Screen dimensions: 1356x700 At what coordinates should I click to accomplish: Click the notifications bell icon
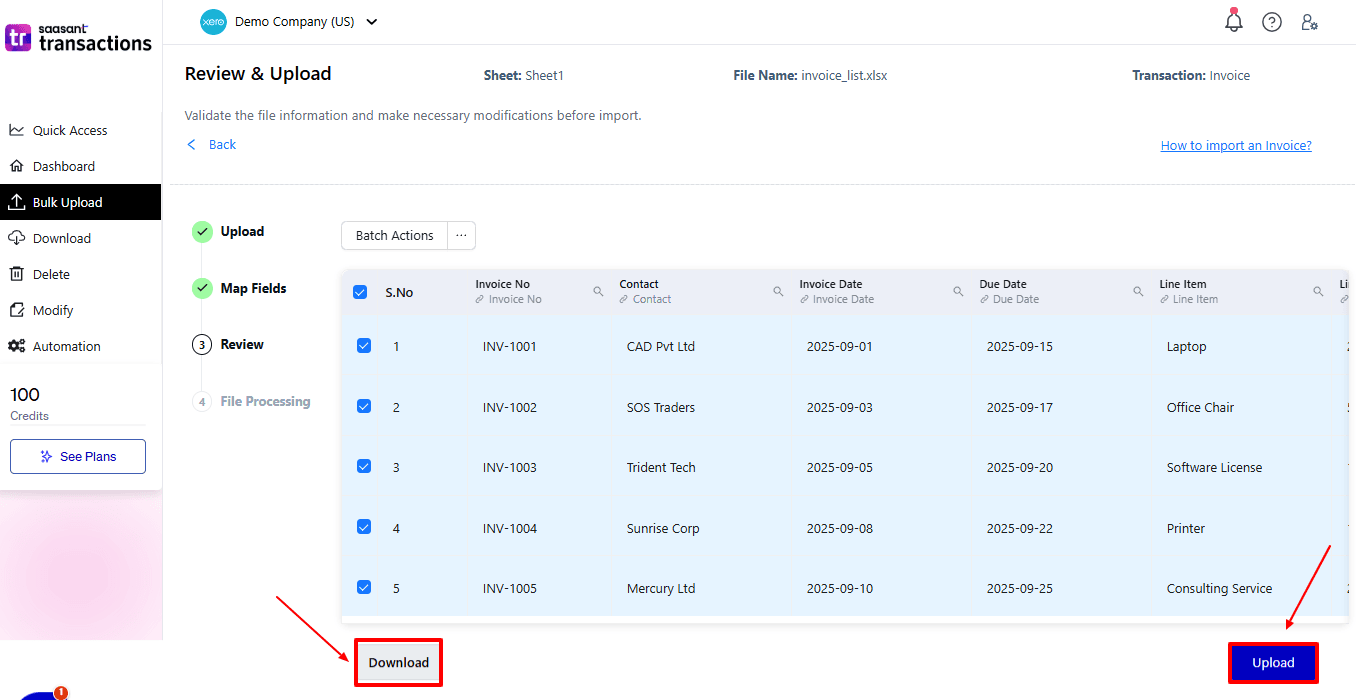pyautogui.click(x=1234, y=22)
